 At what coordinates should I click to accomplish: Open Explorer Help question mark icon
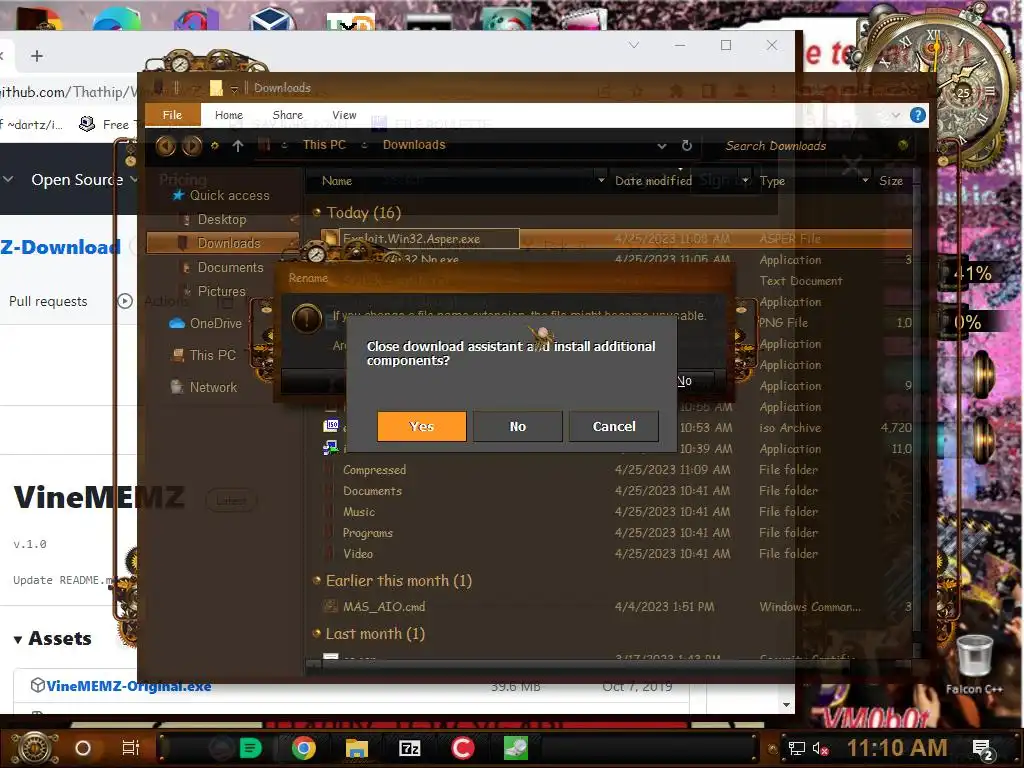pos(917,116)
